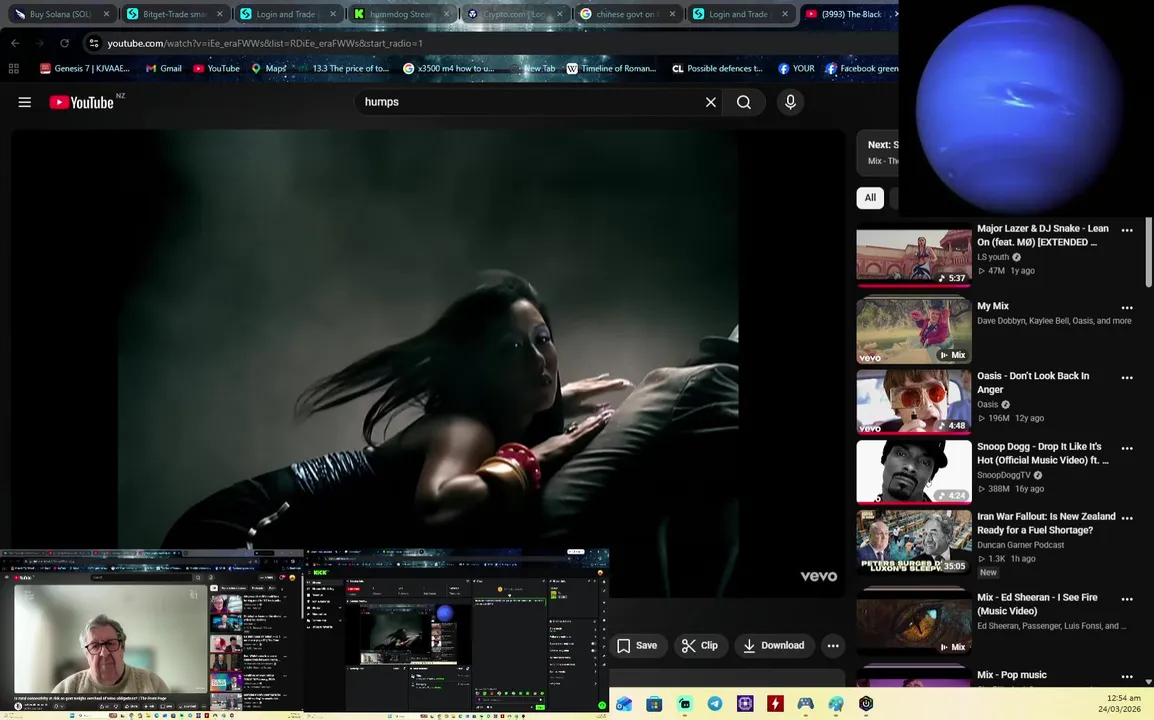Open the 'Possible defences' bookmark
The image size is (1154, 720).
pyautogui.click(x=717, y=68)
